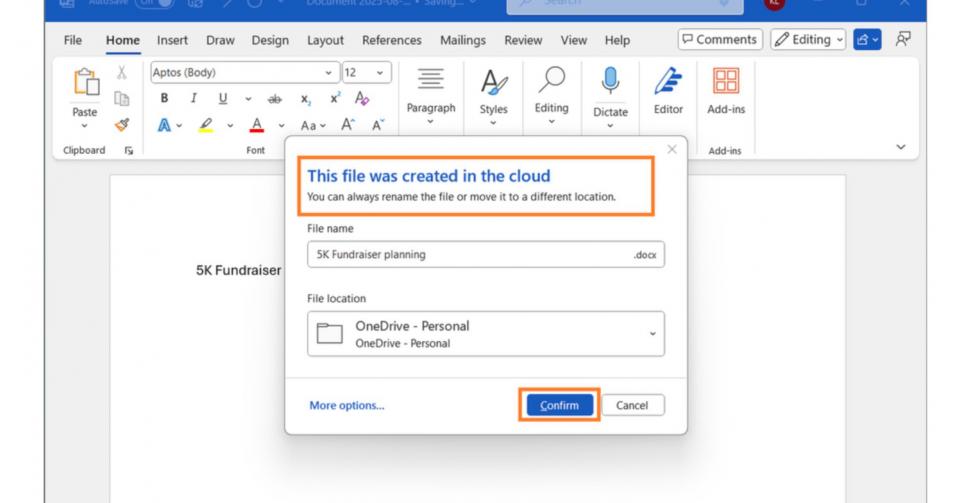Expand highlight color options arrow
The image size is (962, 503).
230,126
